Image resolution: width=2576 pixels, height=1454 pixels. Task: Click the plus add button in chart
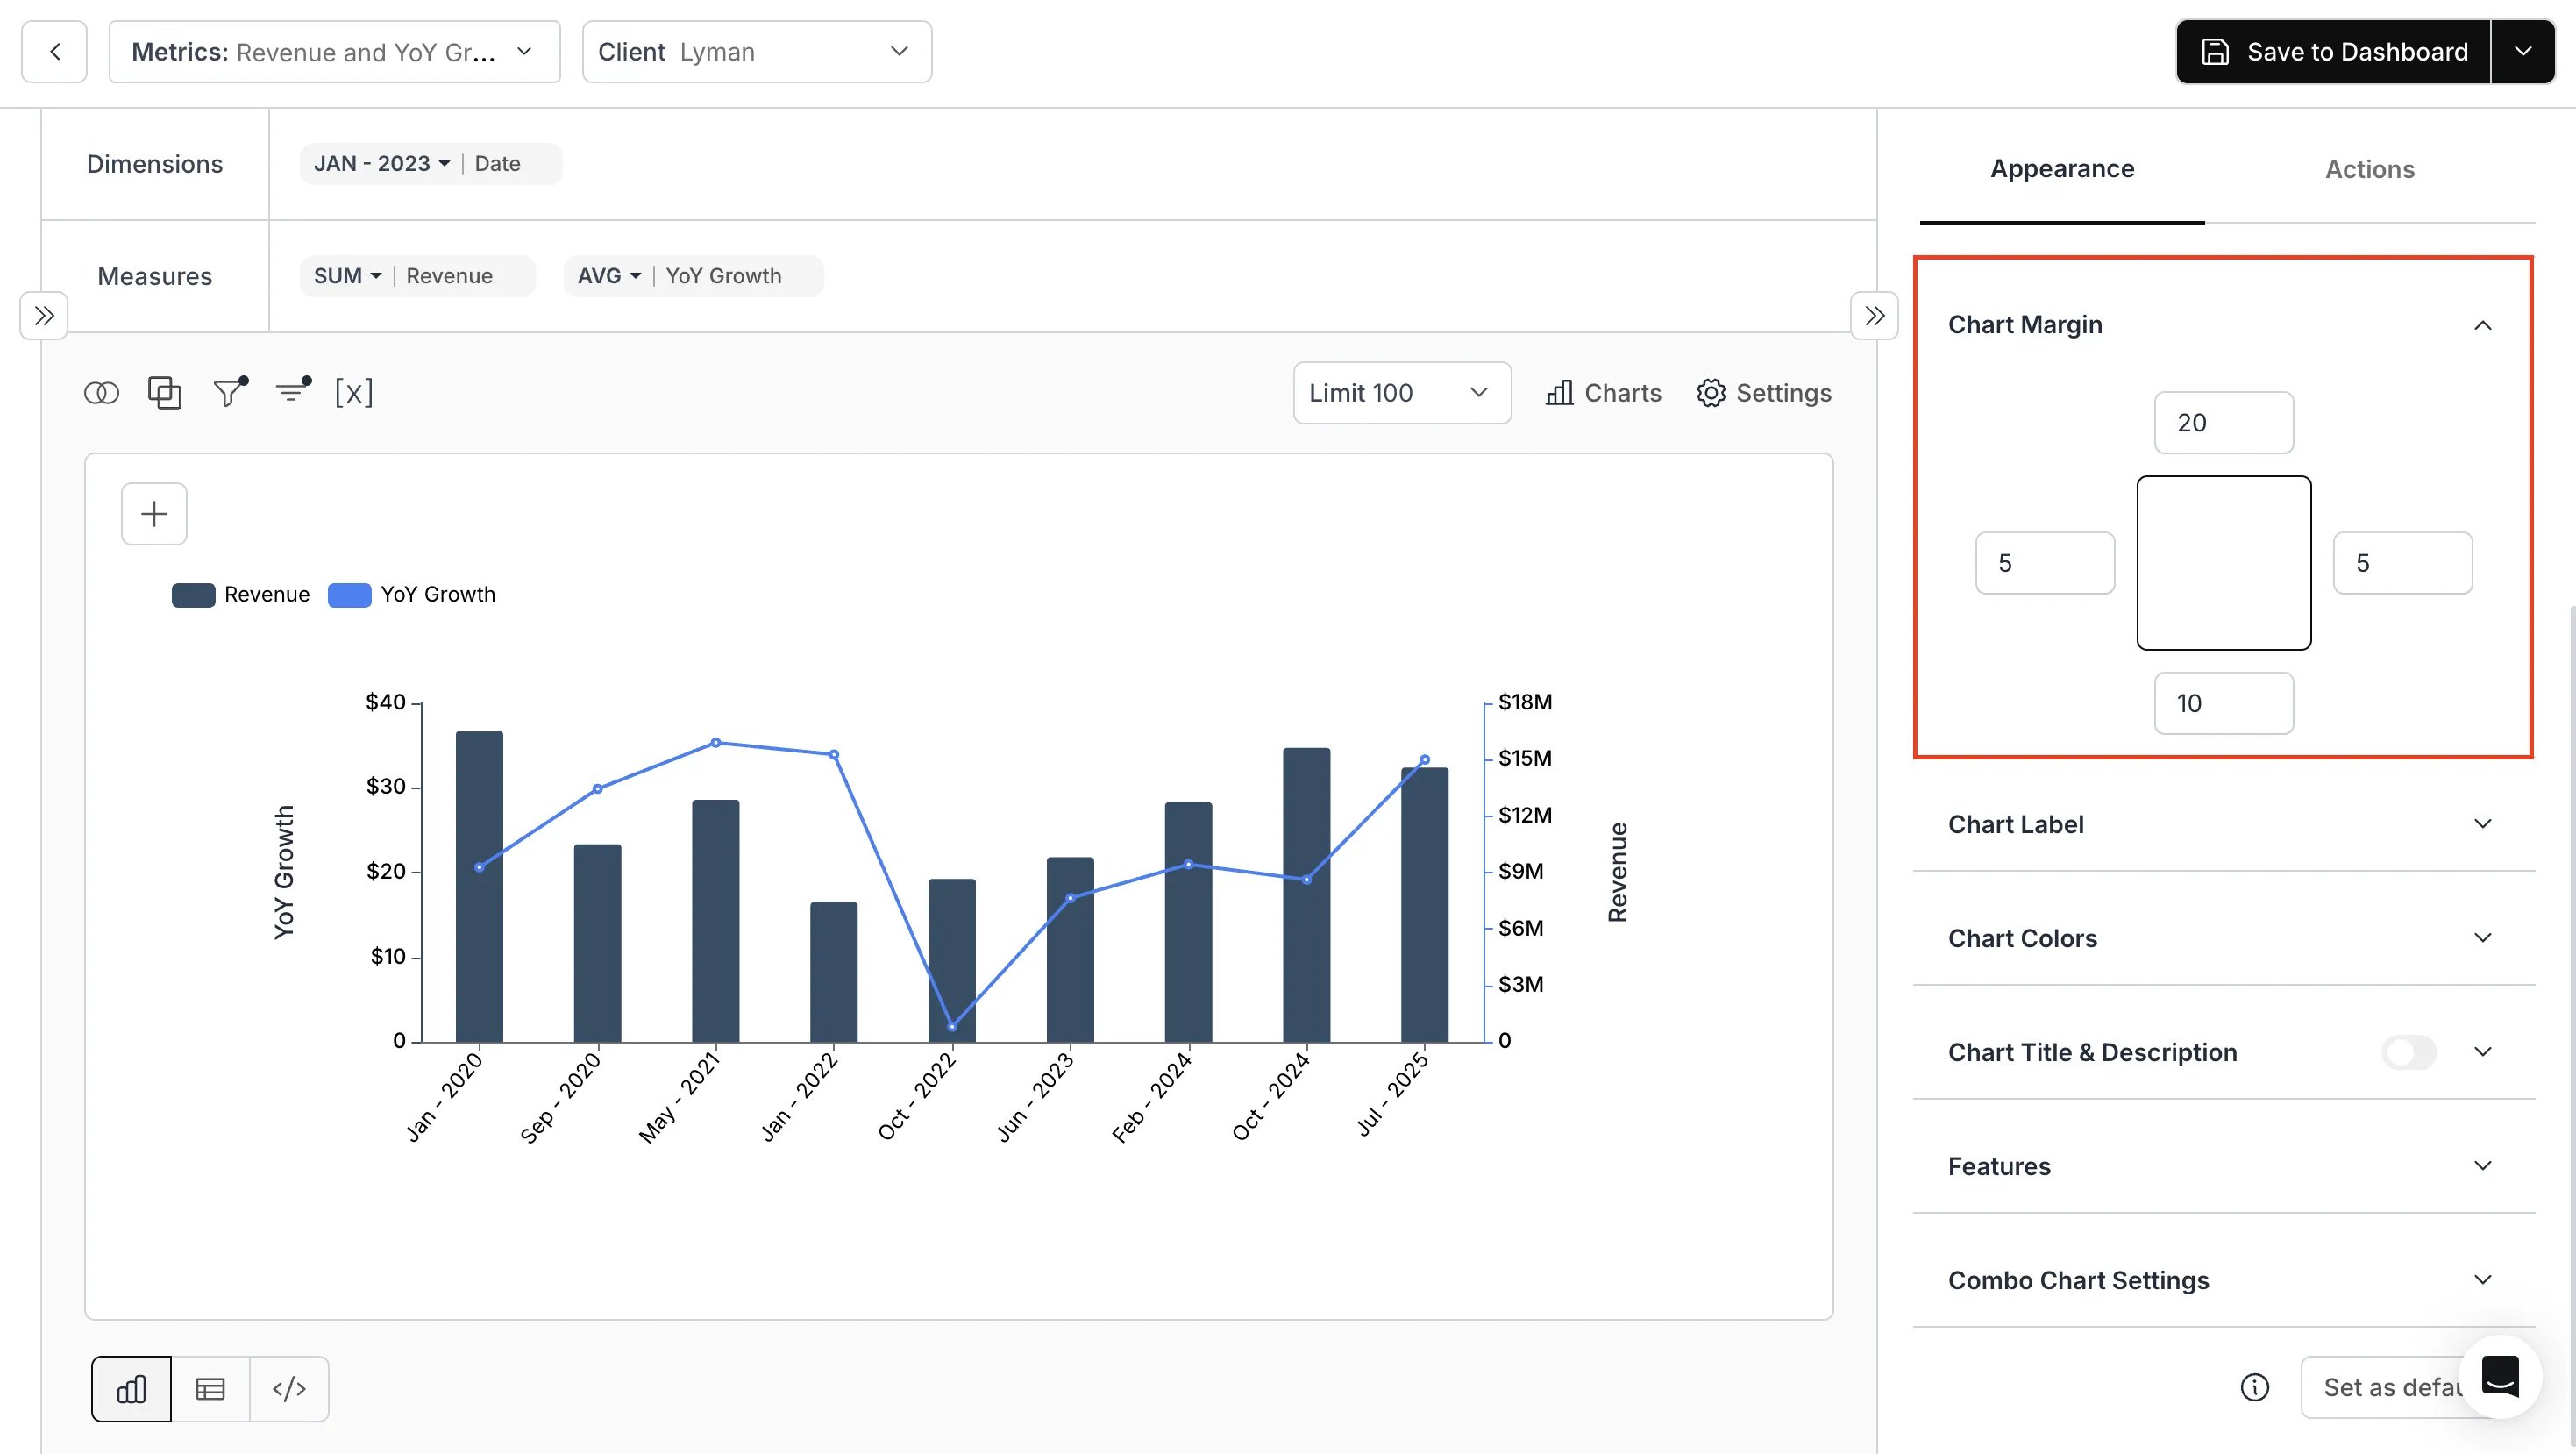pos(154,514)
